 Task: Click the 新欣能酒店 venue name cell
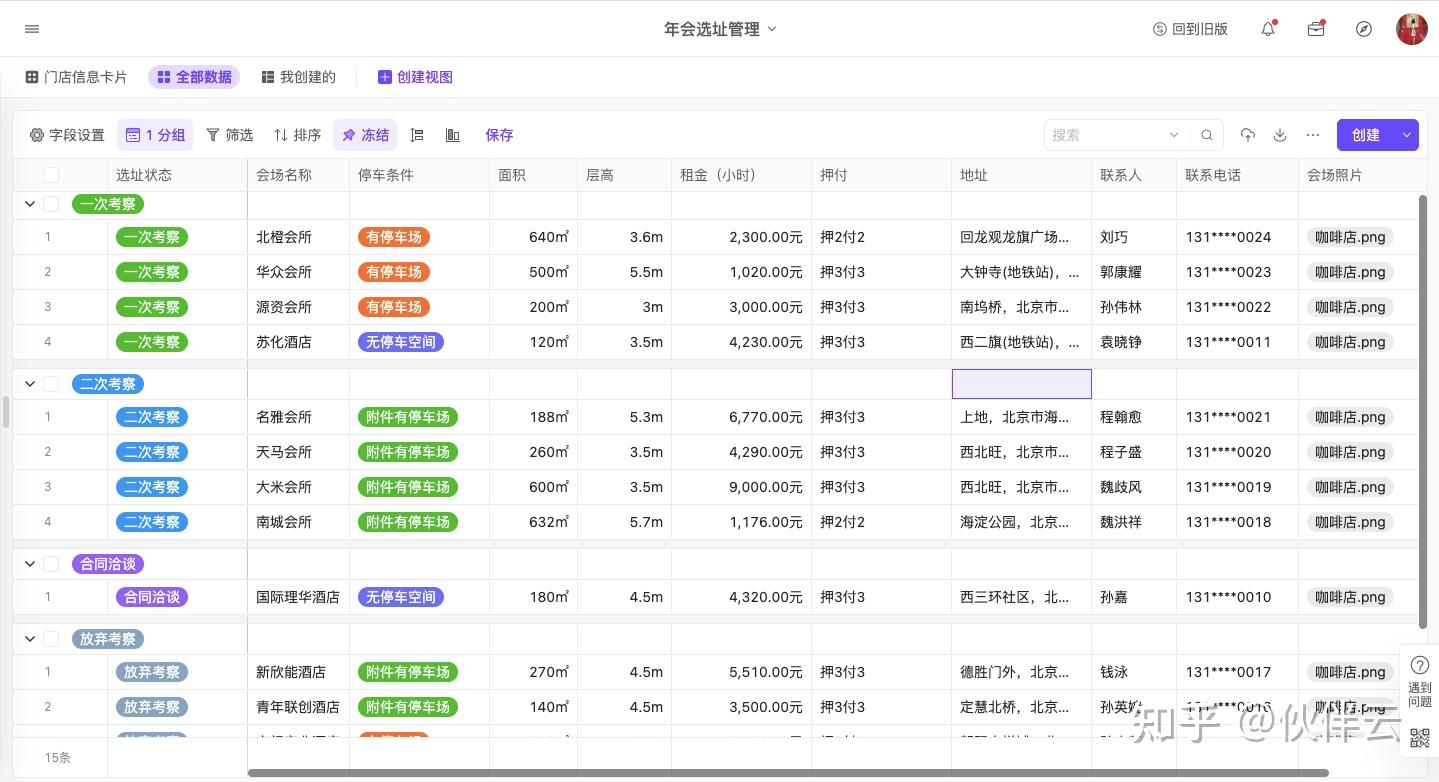pos(299,672)
